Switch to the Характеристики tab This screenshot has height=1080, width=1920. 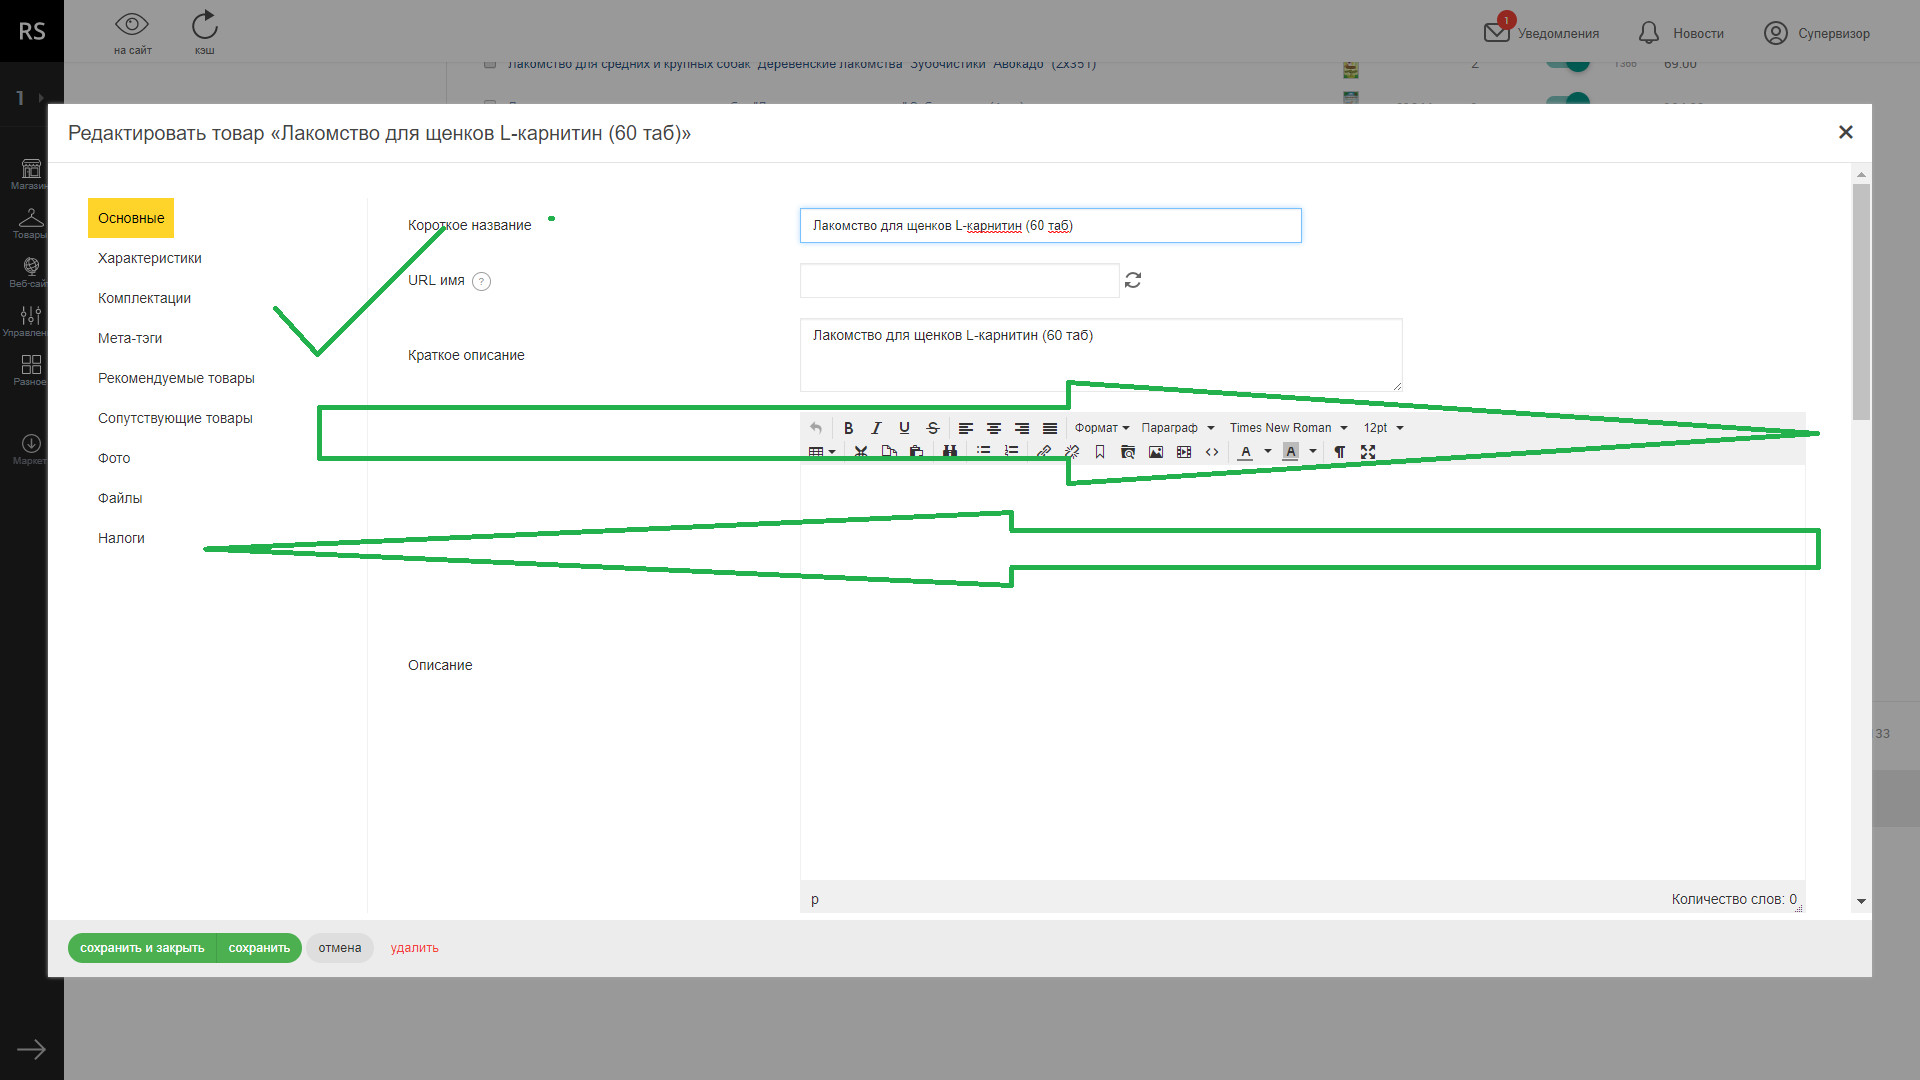coord(150,258)
